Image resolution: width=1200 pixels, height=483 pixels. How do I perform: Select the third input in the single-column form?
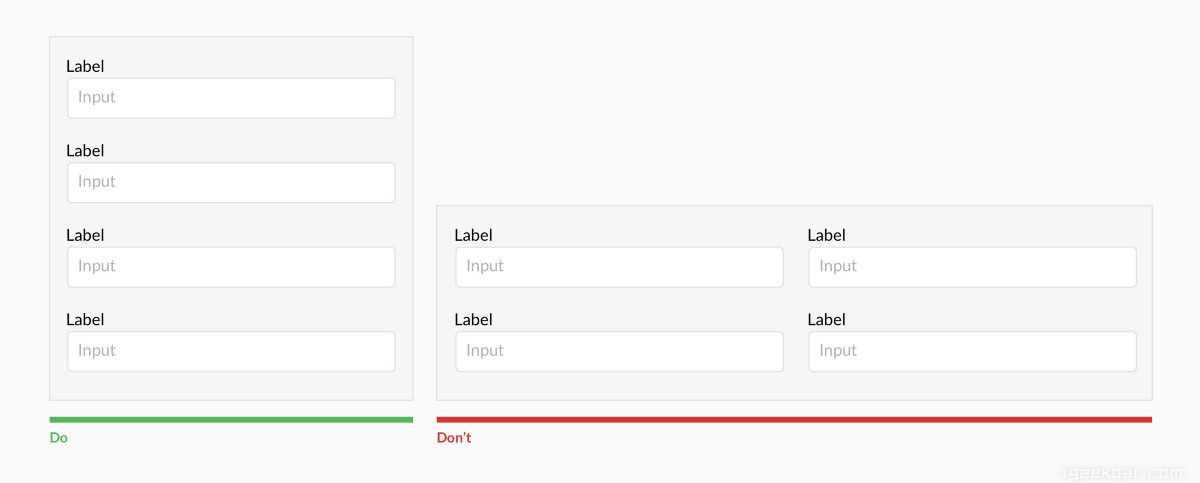tap(231, 267)
